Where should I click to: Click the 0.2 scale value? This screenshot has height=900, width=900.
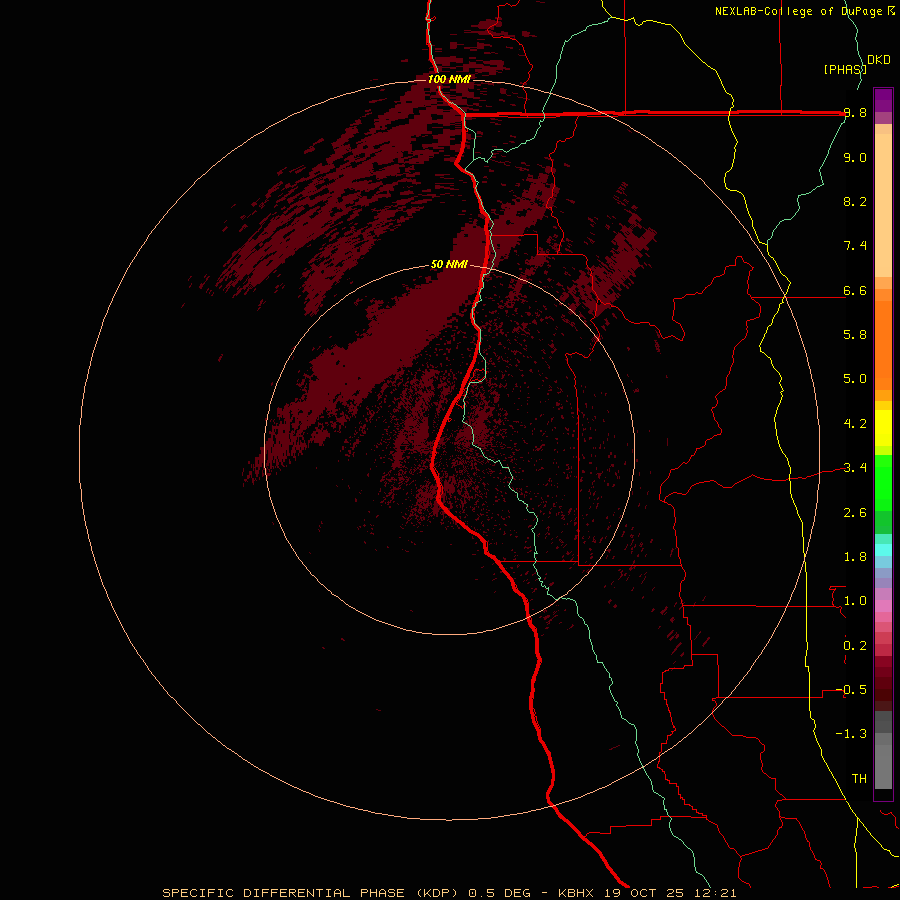[x=855, y=645]
